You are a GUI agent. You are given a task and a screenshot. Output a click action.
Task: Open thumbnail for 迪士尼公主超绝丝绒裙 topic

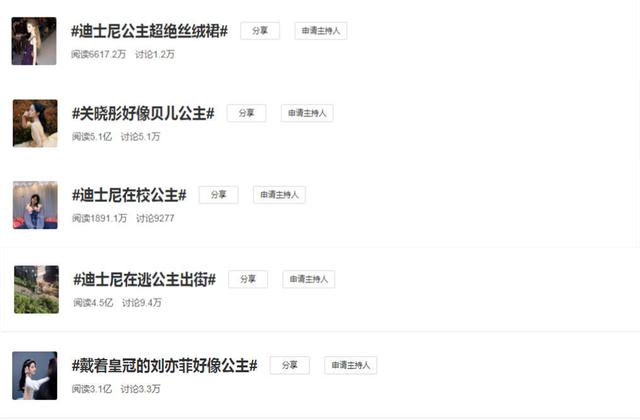[34, 41]
